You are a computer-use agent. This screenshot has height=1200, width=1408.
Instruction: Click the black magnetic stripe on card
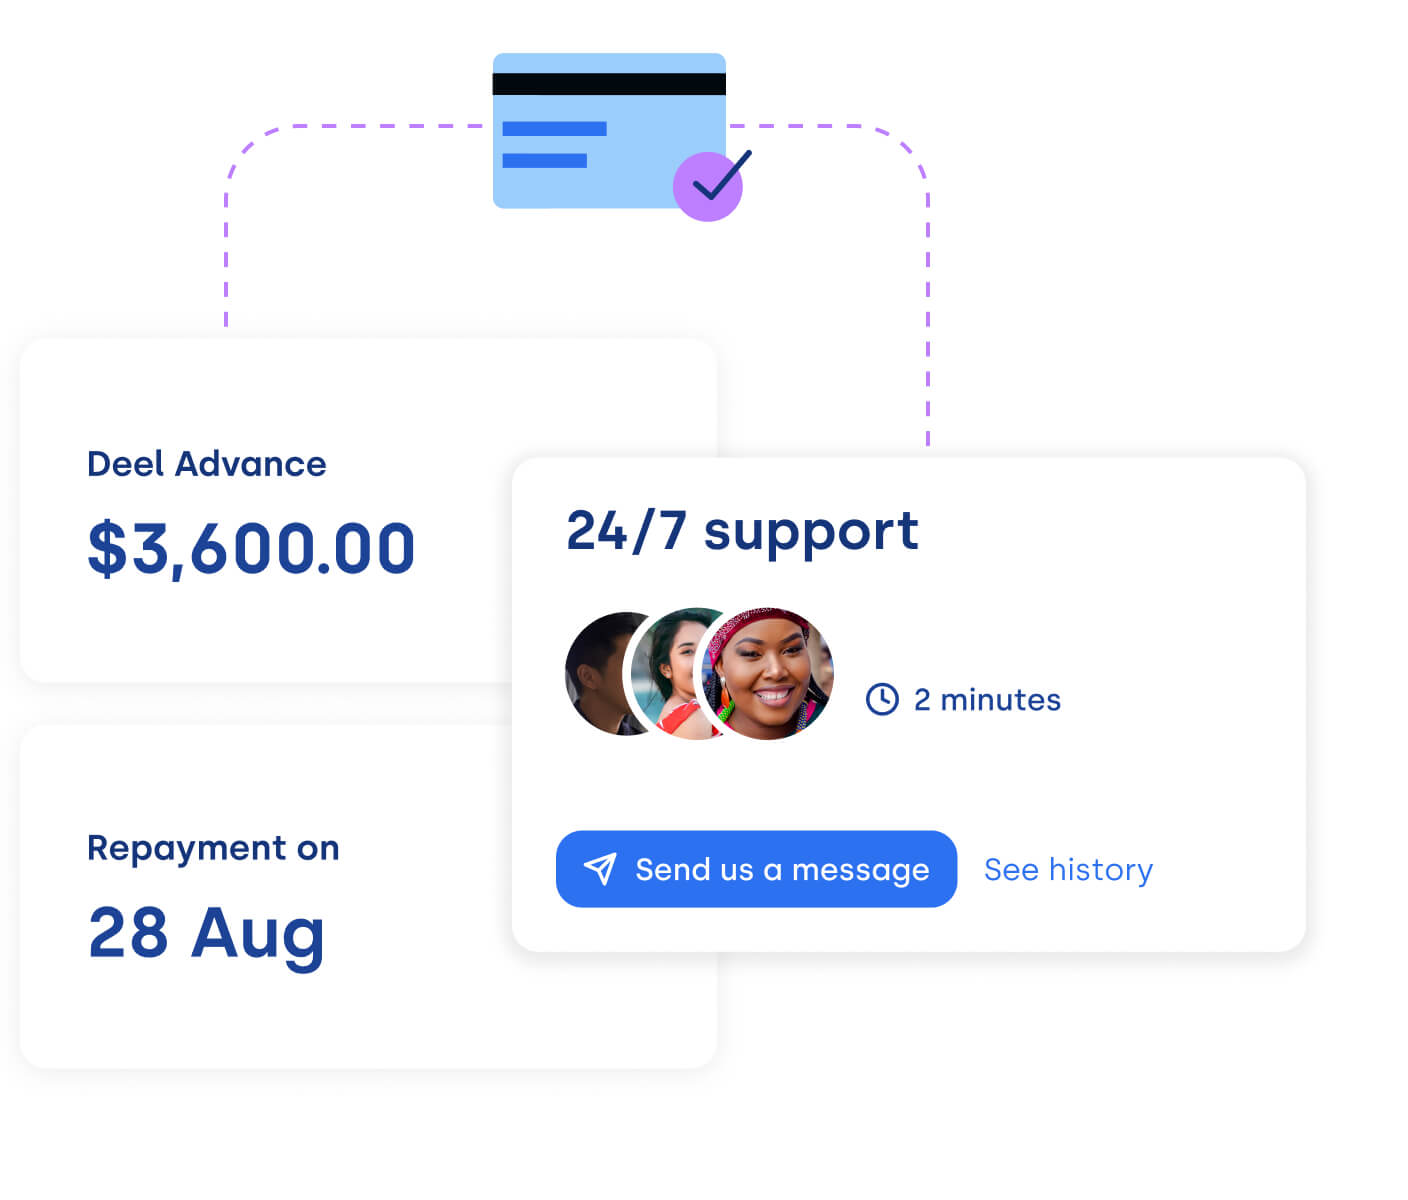coord(609,84)
